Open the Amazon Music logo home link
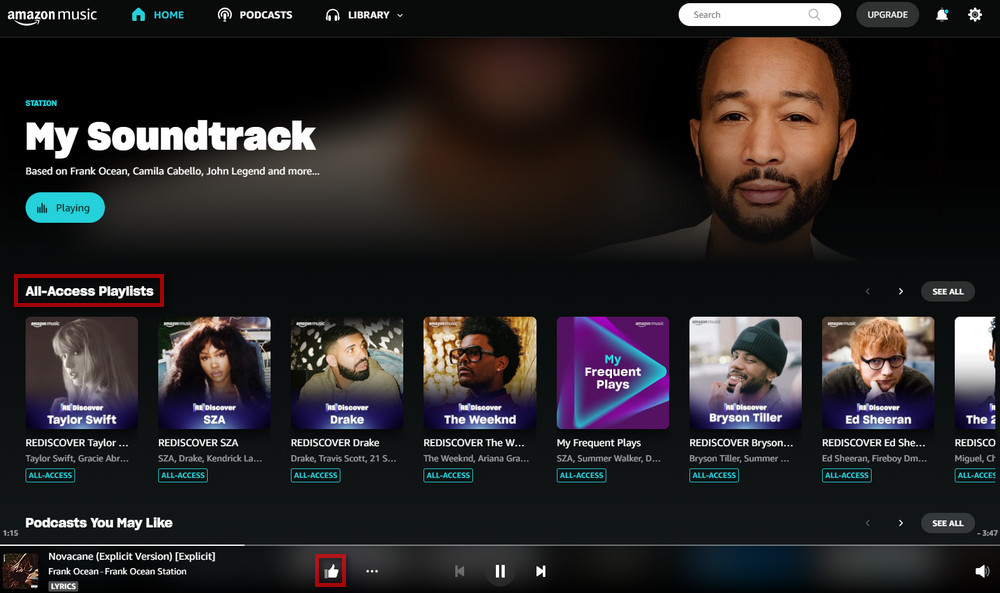 coord(52,15)
